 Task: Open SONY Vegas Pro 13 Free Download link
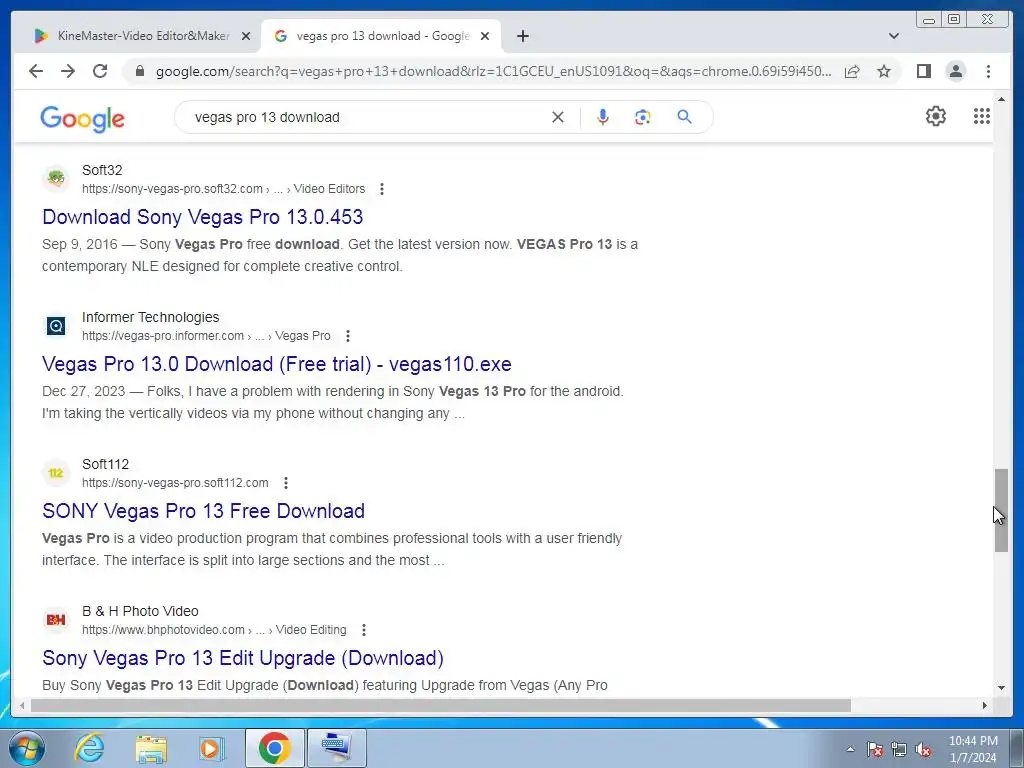click(204, 511)
